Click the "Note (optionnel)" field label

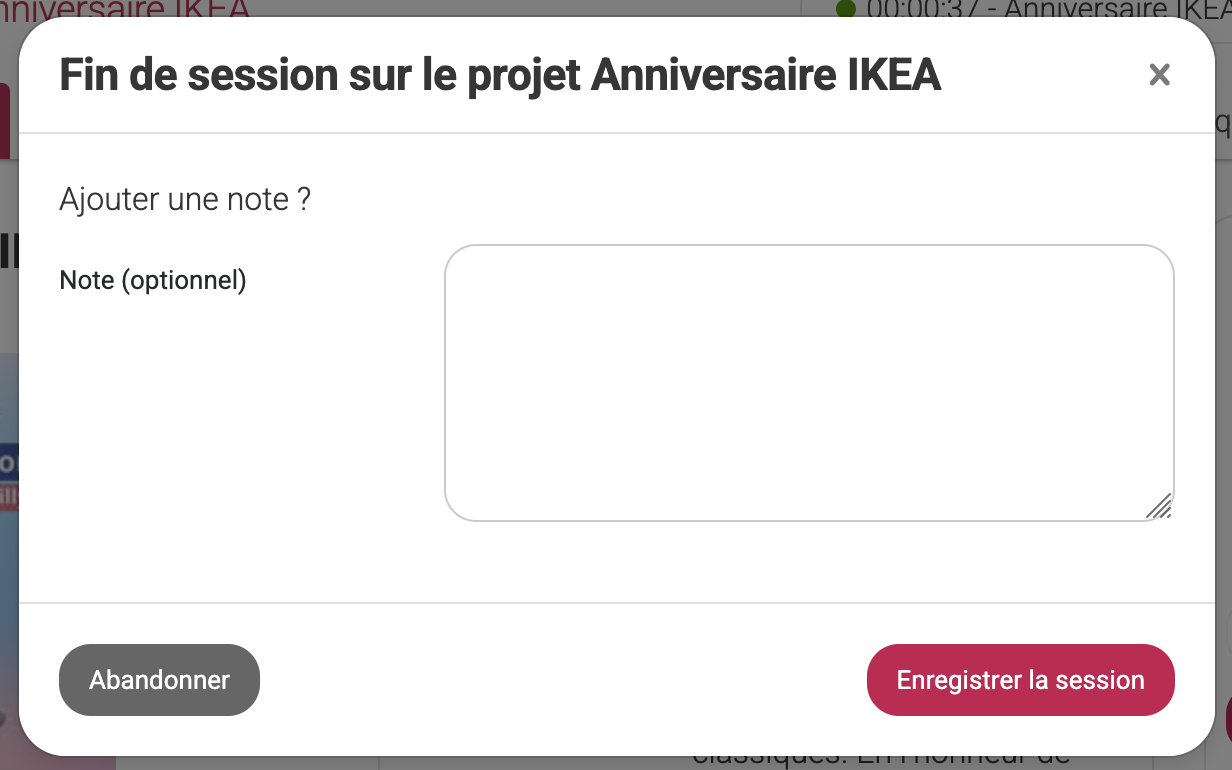pos(153,280)
